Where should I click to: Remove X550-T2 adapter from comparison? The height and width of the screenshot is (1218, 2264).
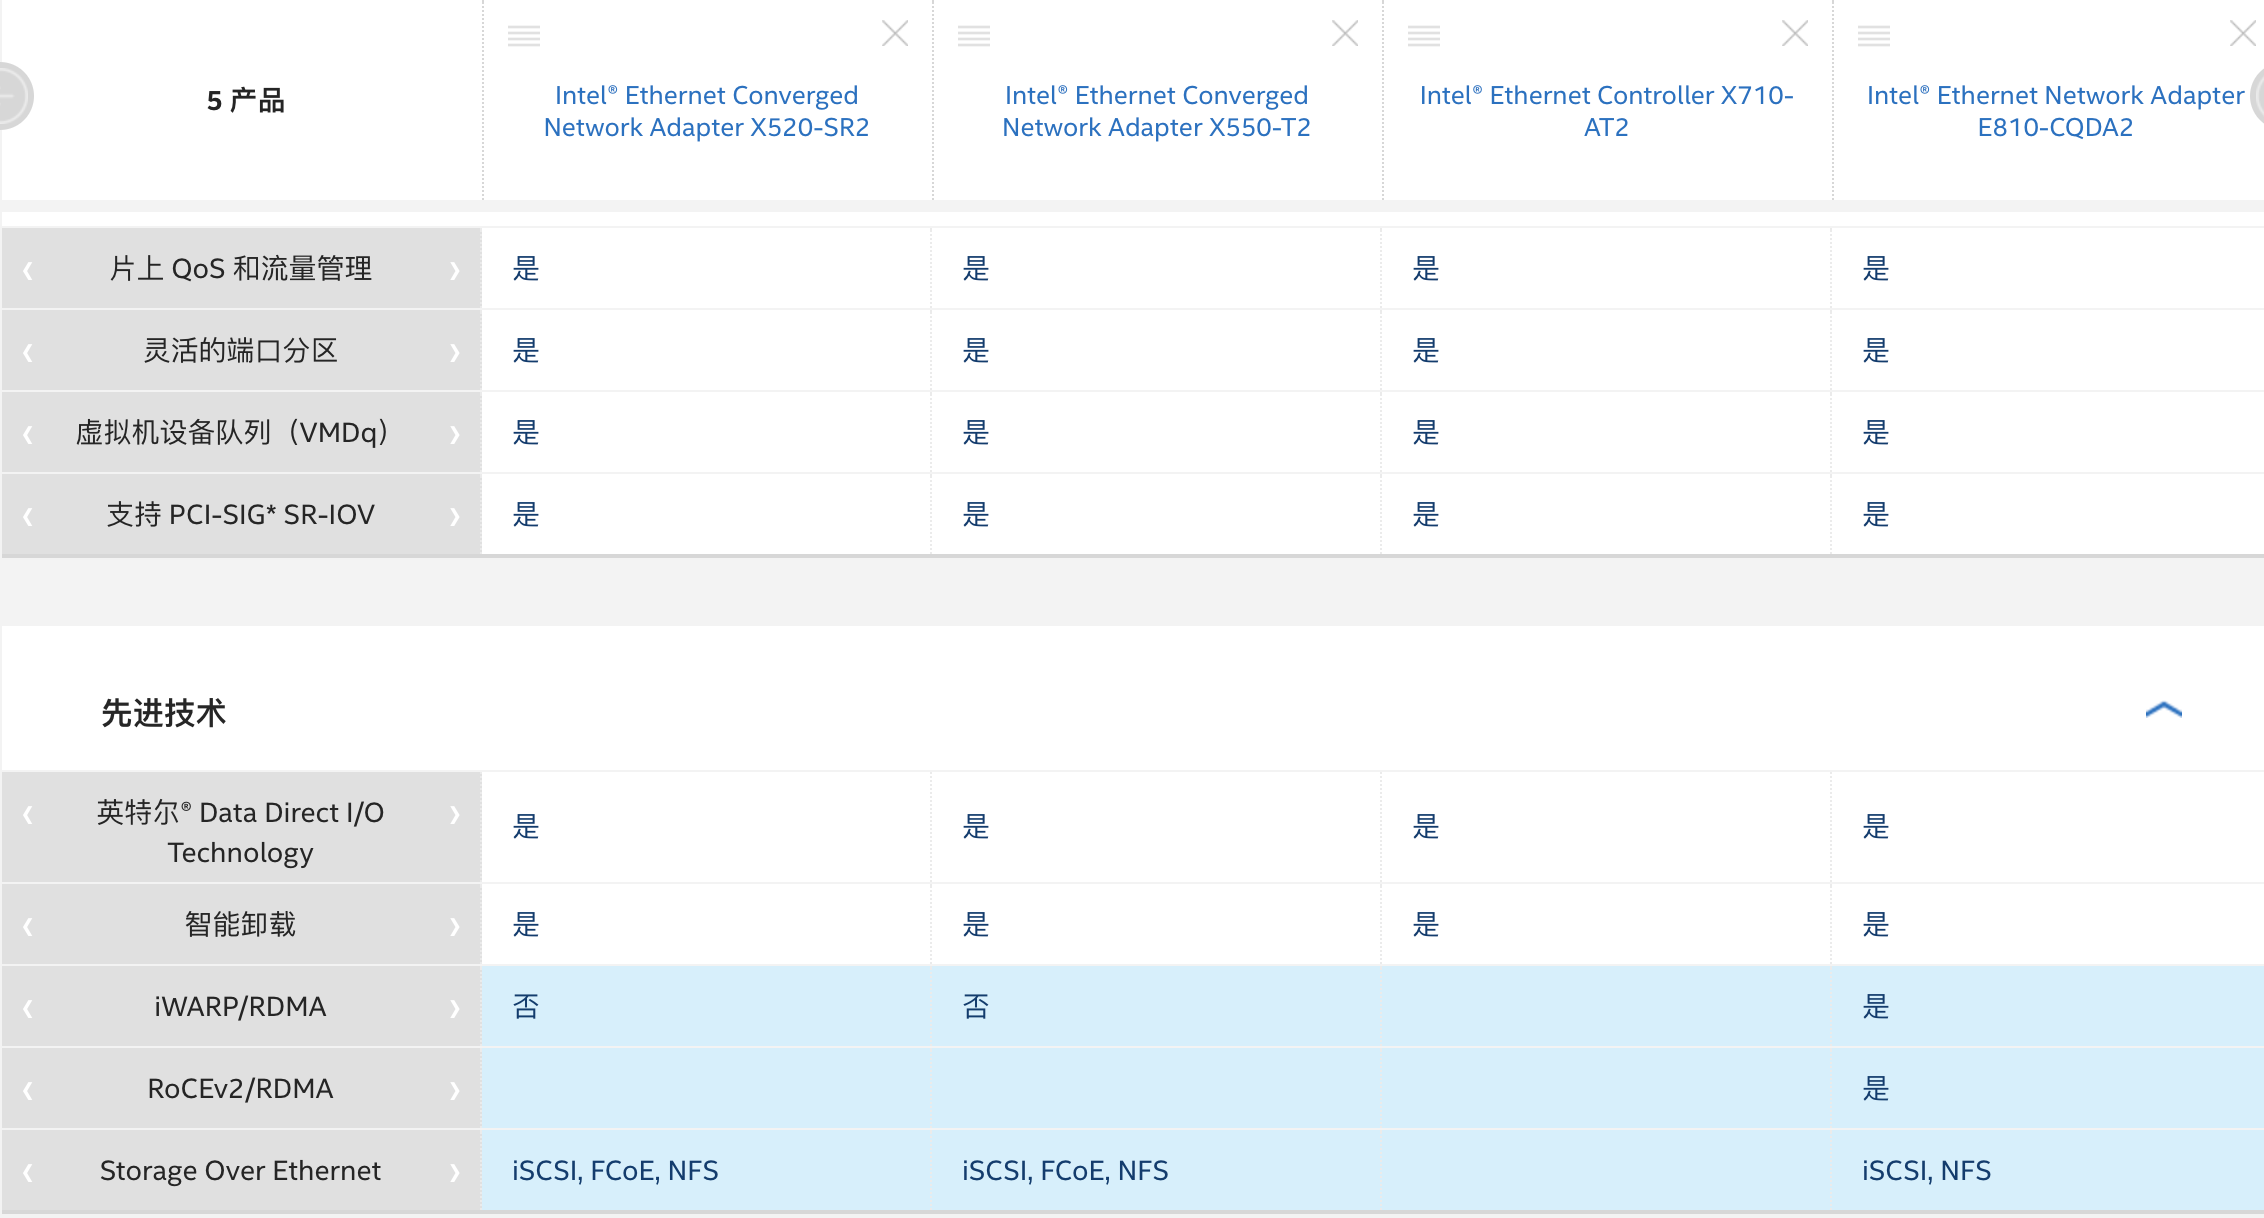click(1345, 34)
